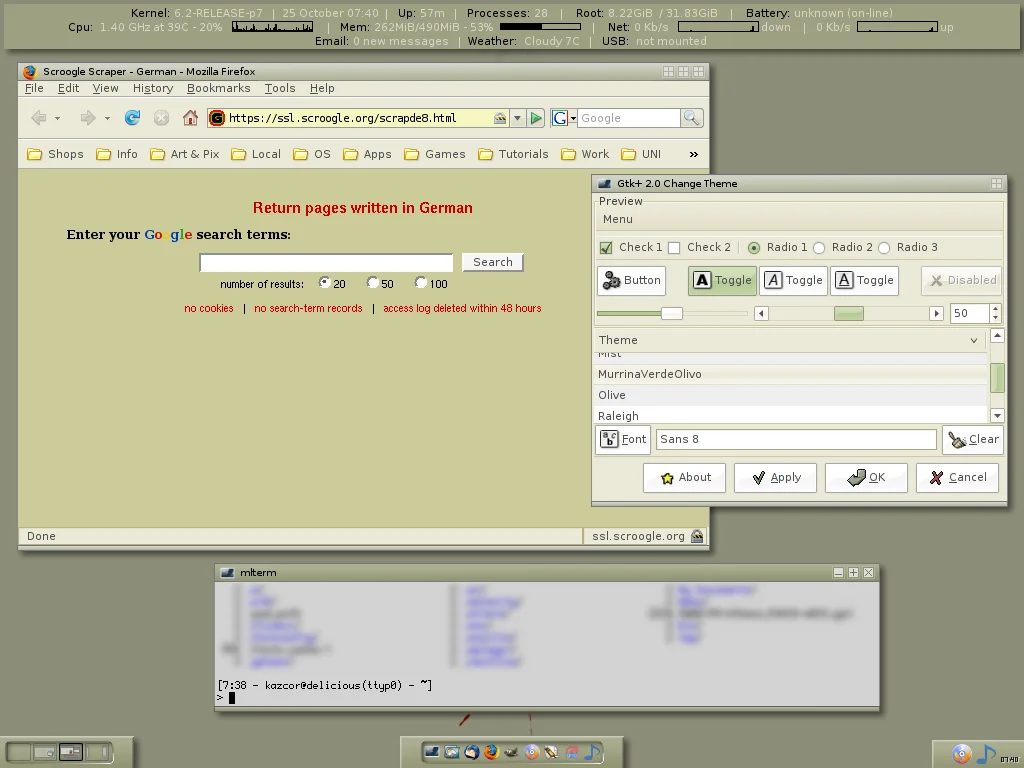1024x768 pixels.
Task: Open the Forward history dropdown arrow
Action: tap(107, 118)
